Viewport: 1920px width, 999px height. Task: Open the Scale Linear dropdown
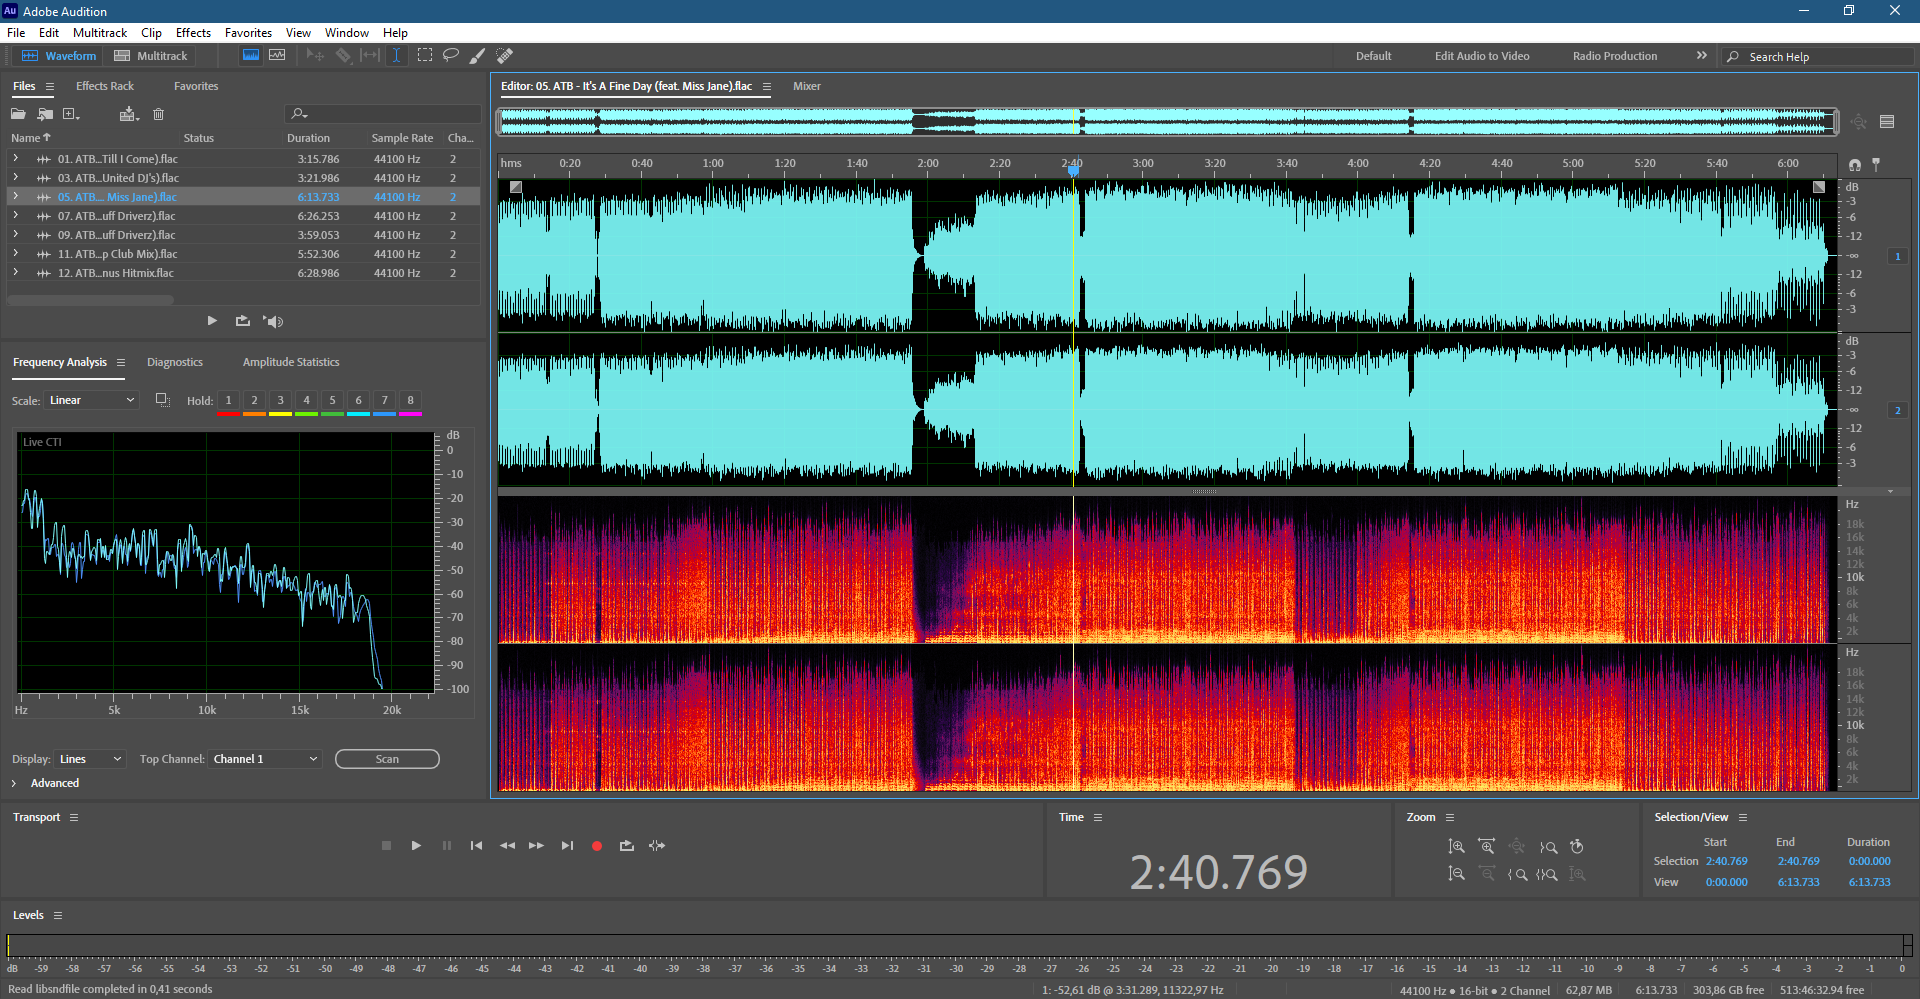point(91,400)
